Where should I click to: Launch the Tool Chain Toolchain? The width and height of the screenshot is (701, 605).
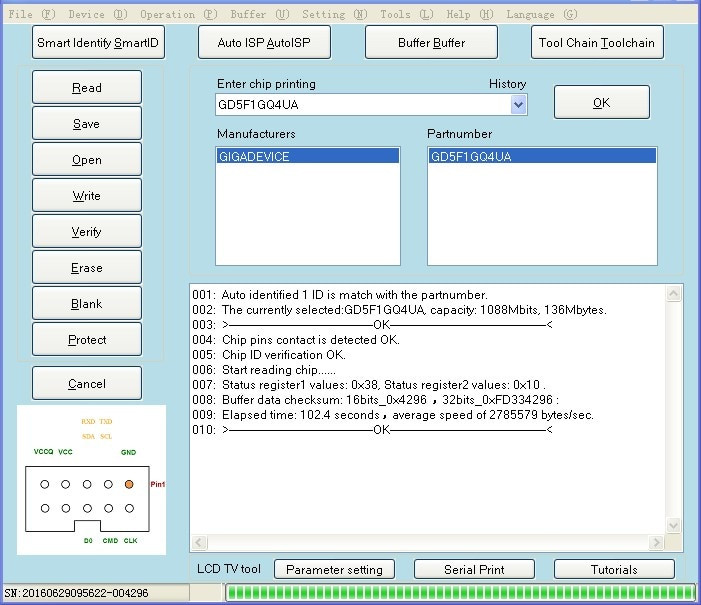point(597,42)
